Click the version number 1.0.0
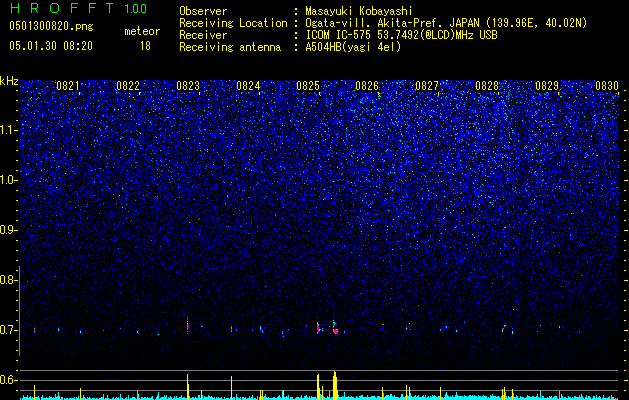629x400 pixels. 136,8
